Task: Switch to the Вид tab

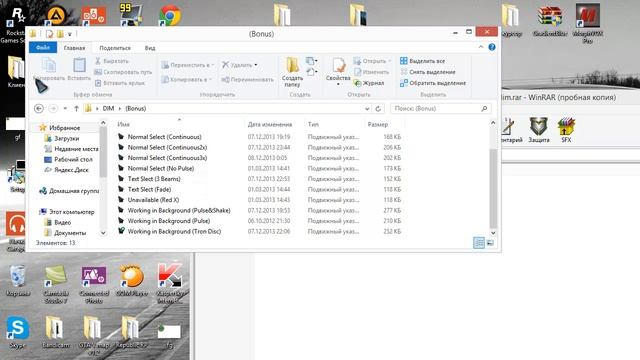Action: pos(150,48)
